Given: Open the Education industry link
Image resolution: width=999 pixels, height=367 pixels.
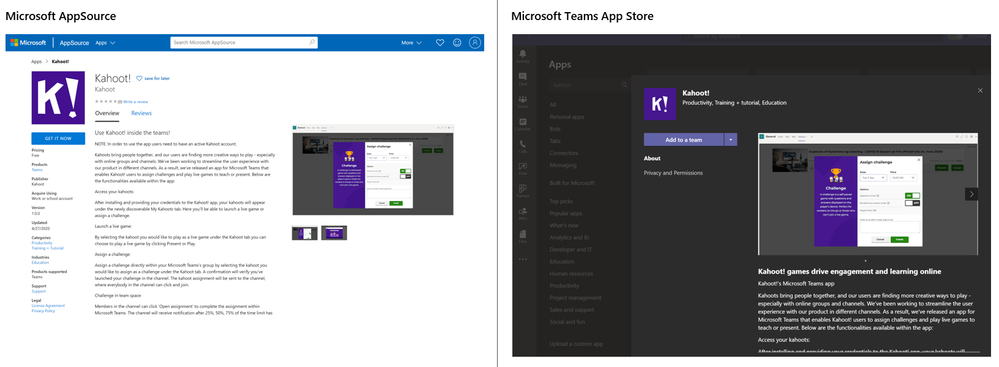Looking at the screenshot, I should pos(40,263).
